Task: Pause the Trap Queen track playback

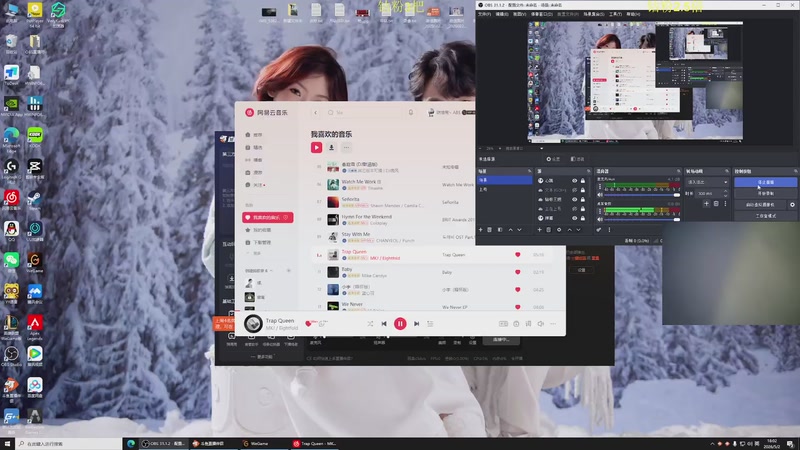Action: click(400, 323)
